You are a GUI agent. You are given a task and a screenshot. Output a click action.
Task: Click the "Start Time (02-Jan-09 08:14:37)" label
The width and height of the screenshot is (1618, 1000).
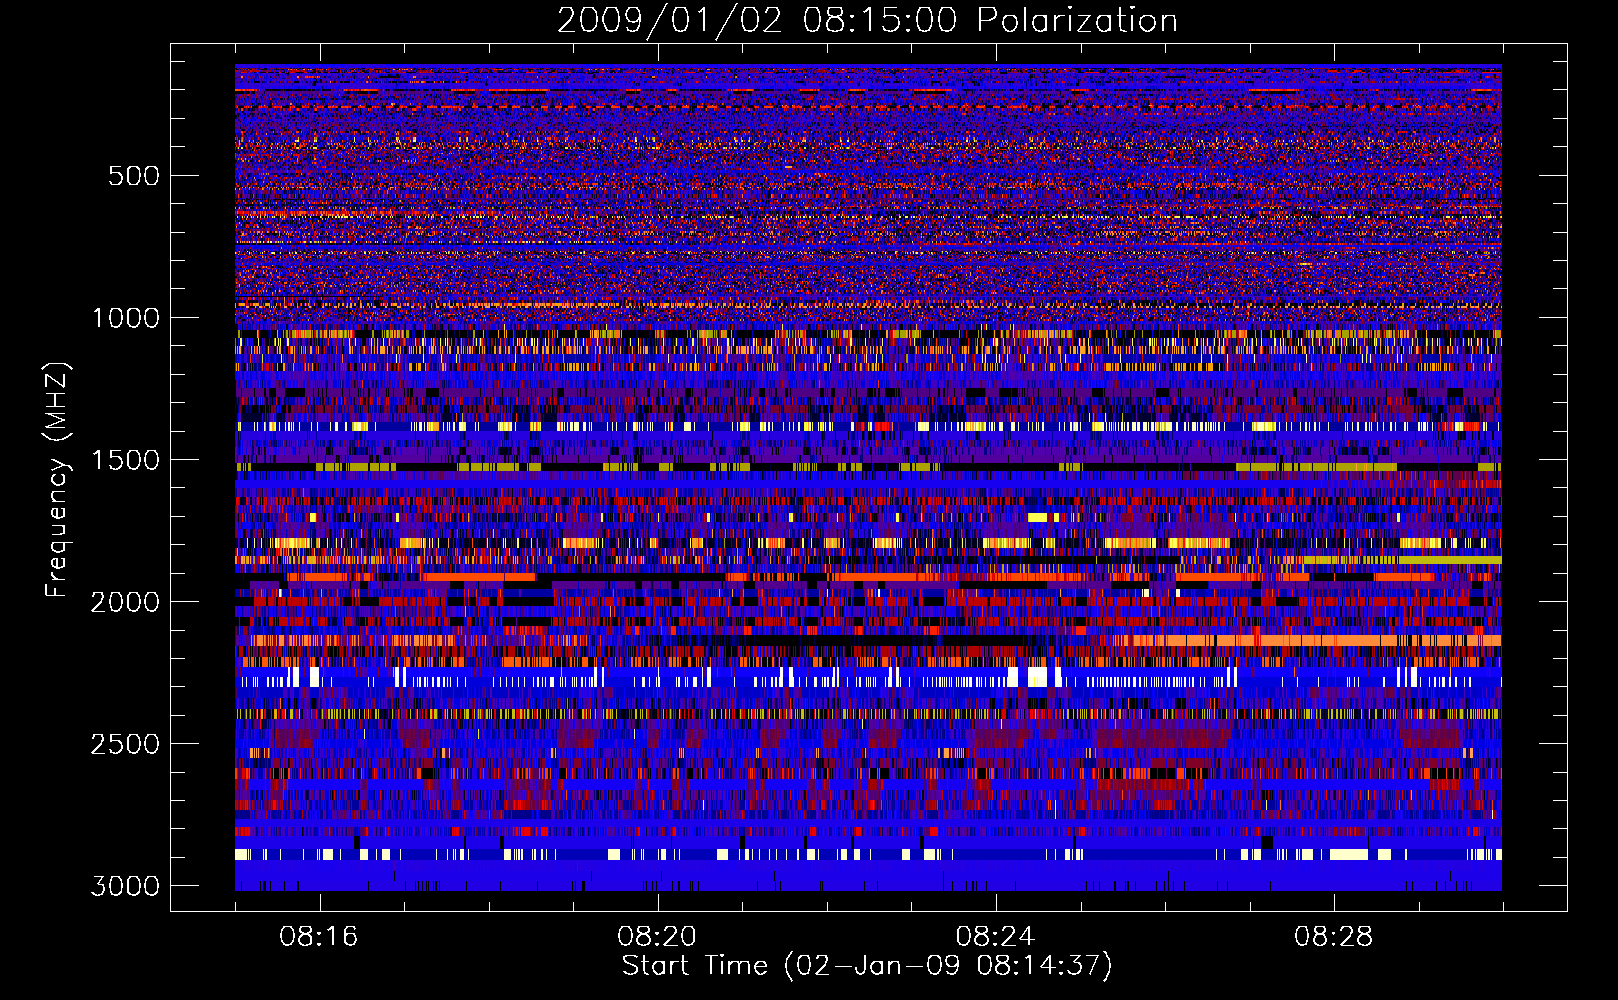pos(867,966)
